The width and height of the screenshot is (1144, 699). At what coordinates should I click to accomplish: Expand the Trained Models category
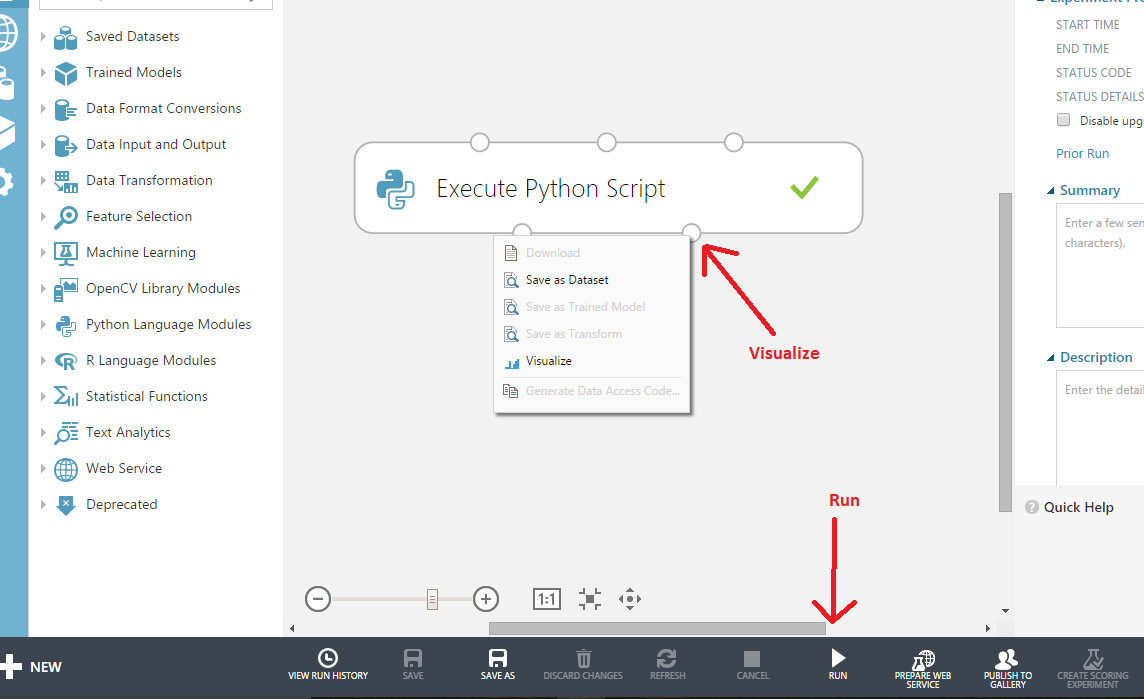42,72
